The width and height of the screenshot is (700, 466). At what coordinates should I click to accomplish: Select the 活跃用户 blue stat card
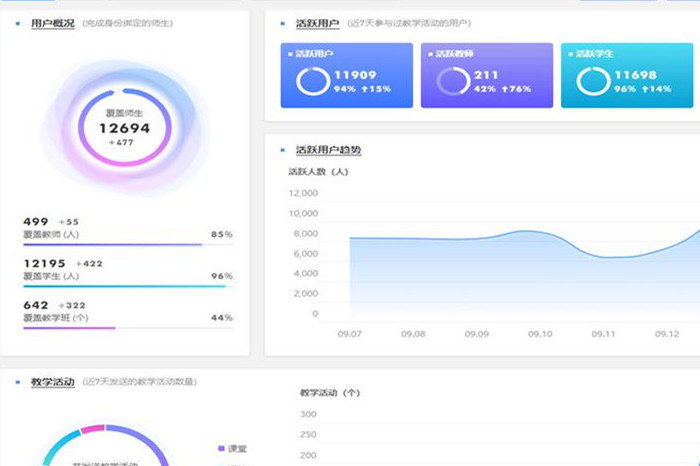pyautogui.click(x=346, y=75)
